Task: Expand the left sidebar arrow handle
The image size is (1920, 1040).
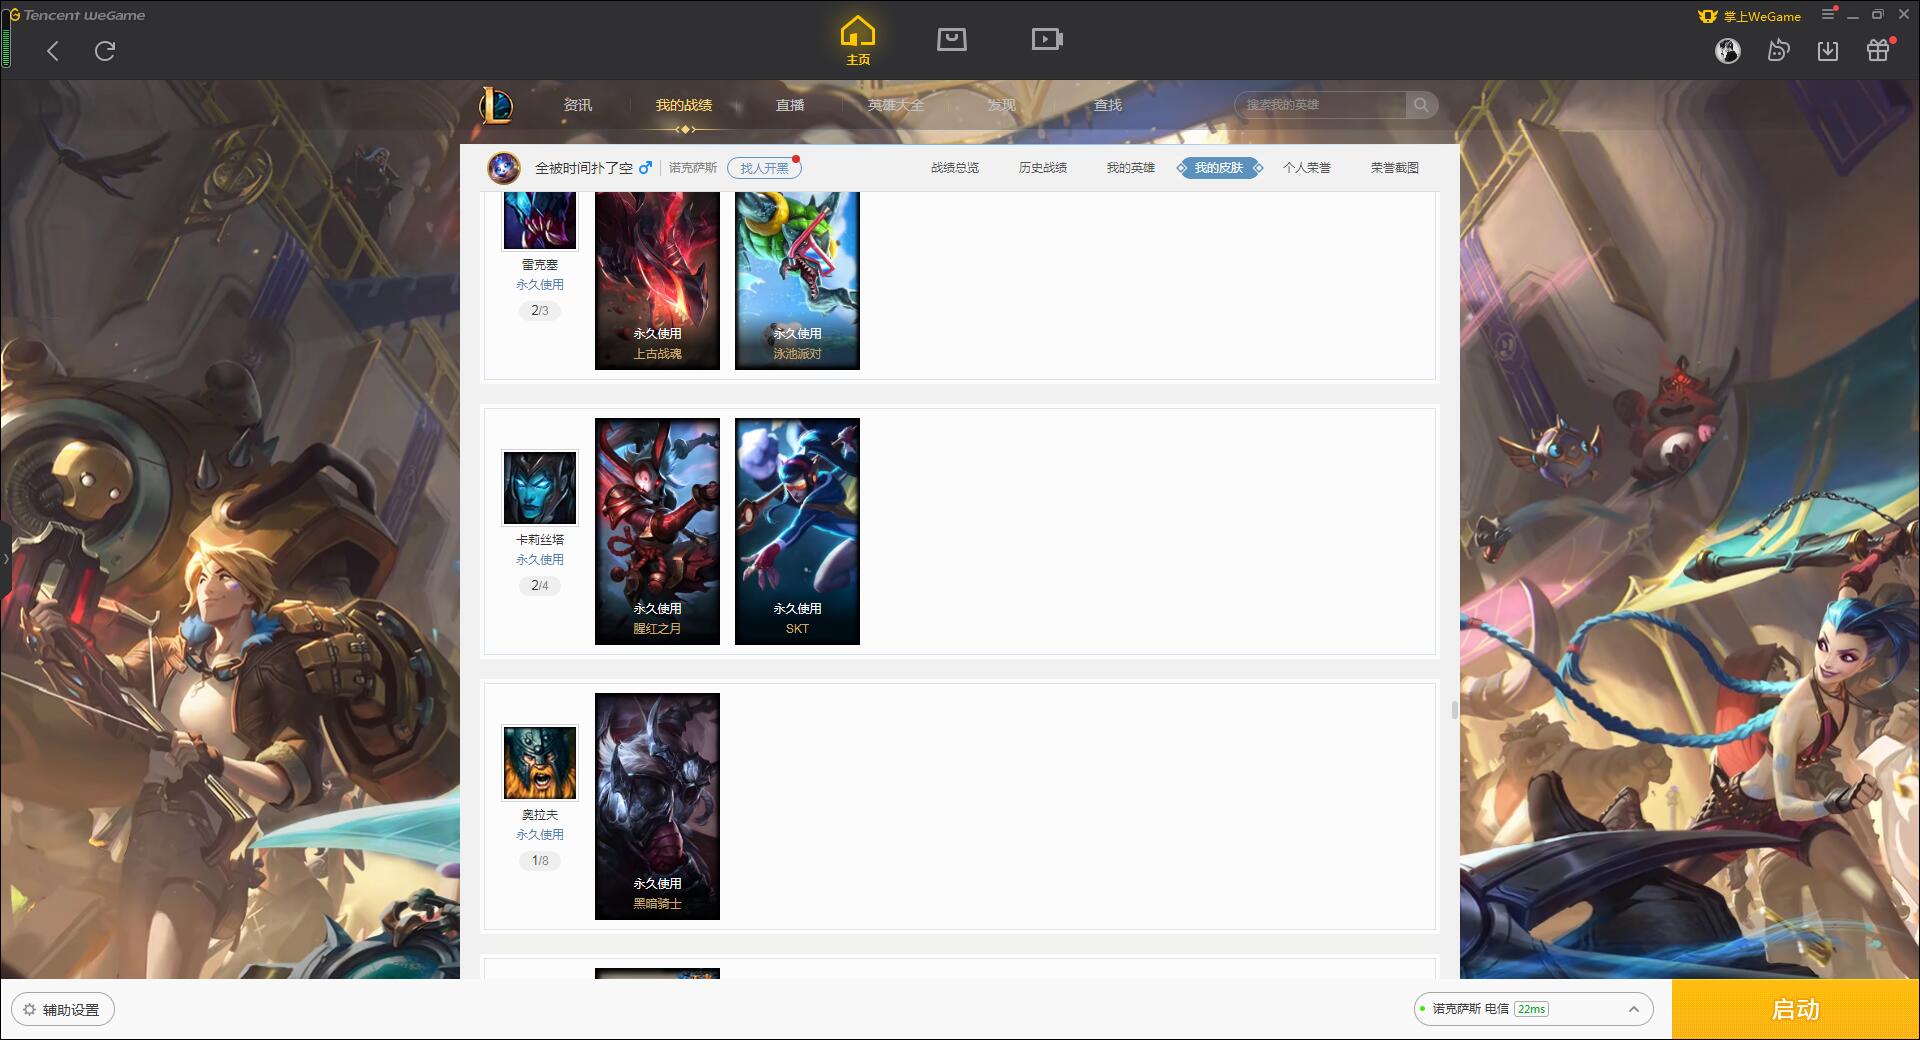Action: click(5, 558)
